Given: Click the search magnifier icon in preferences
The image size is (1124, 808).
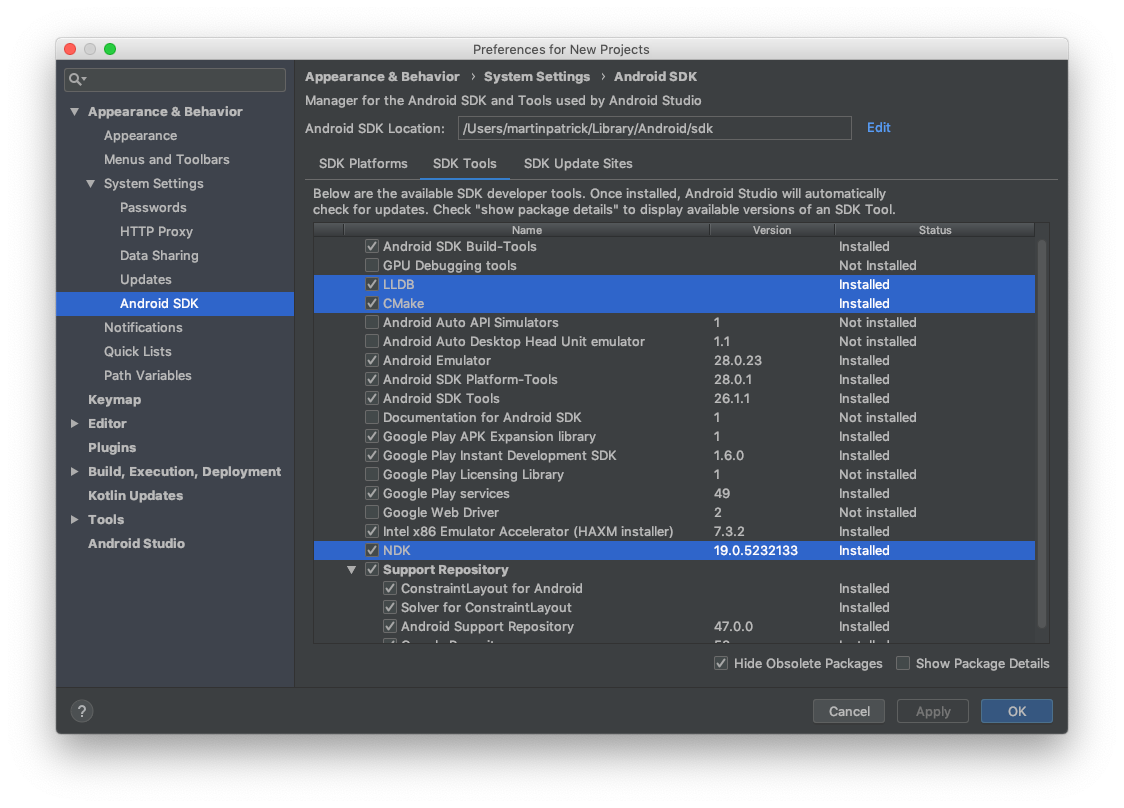Looking at the screenshot, I should (x=77, y=79).
